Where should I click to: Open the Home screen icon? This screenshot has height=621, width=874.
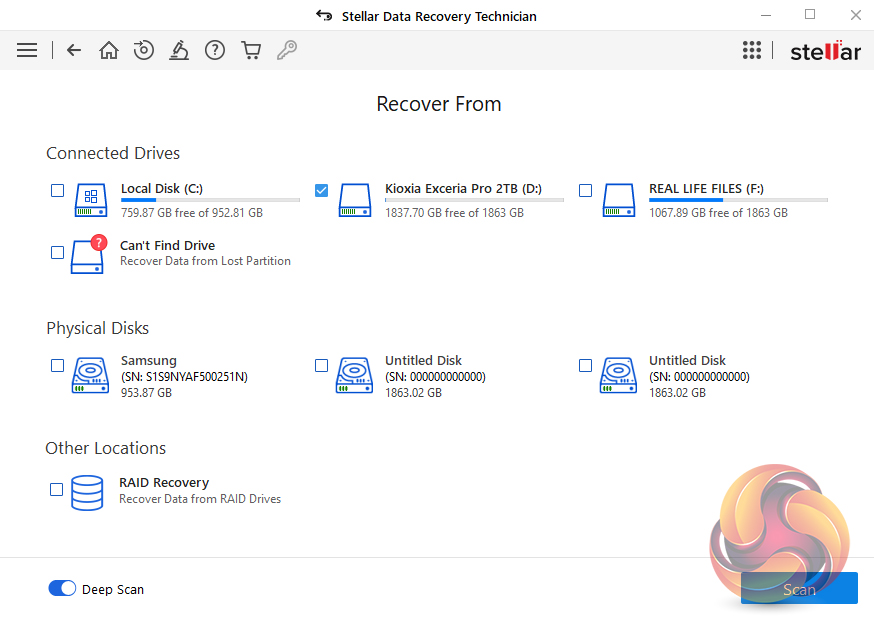pos(109,50)
